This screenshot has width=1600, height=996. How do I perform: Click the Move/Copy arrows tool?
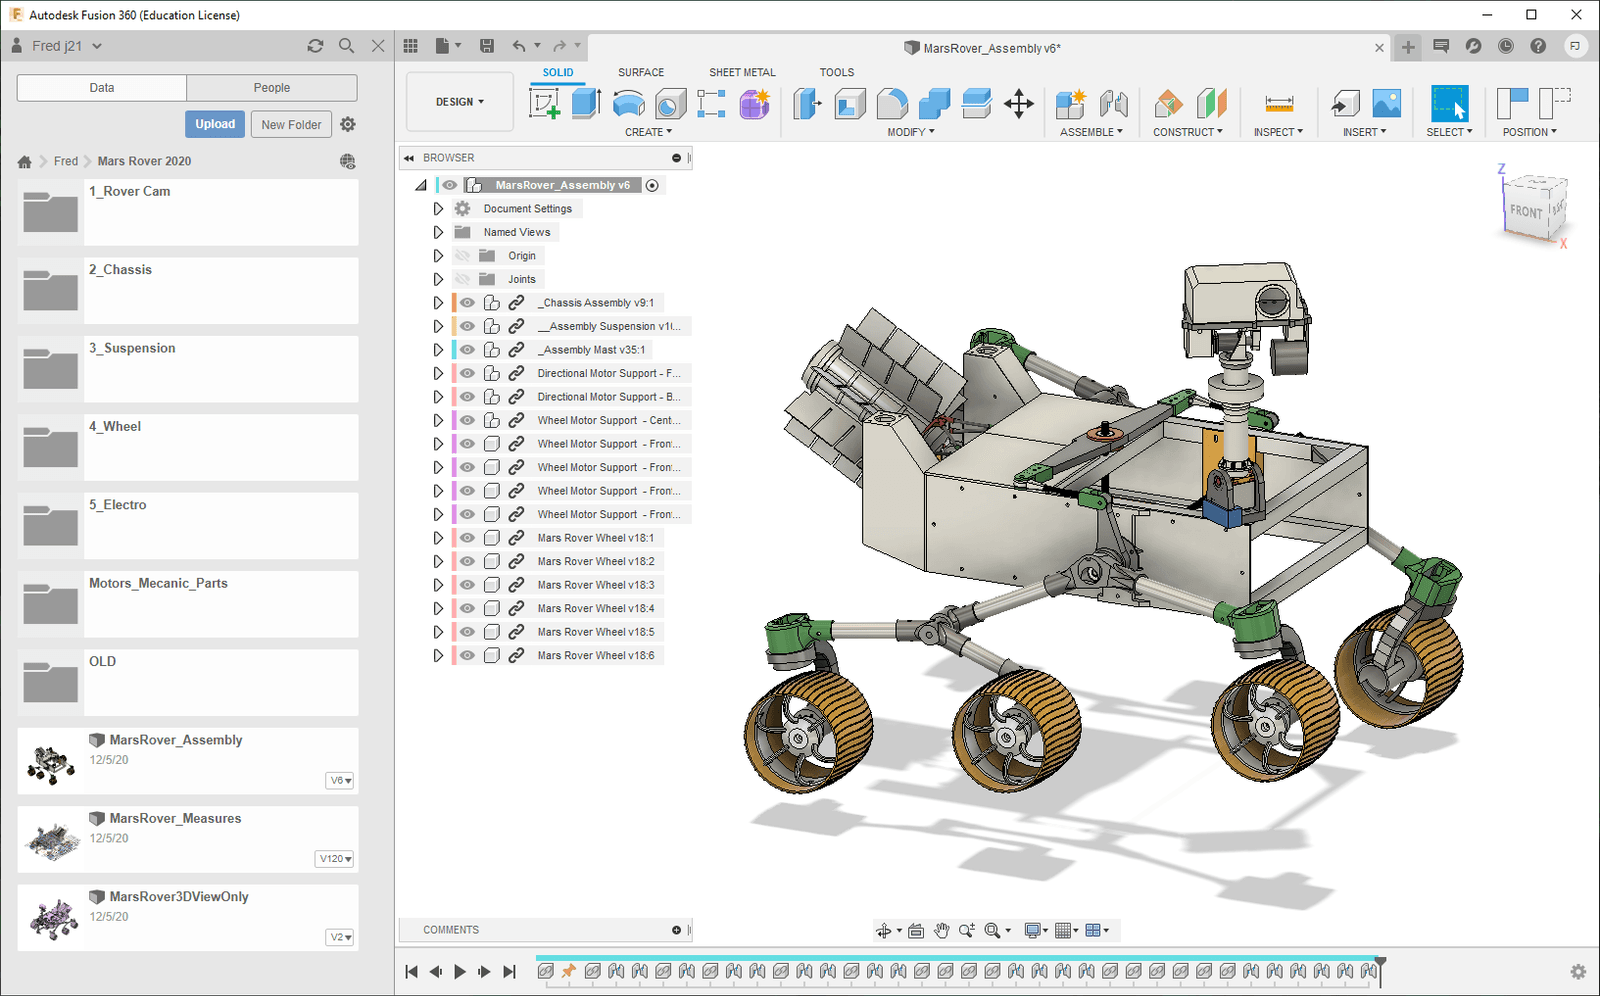tap(1019, 103)
